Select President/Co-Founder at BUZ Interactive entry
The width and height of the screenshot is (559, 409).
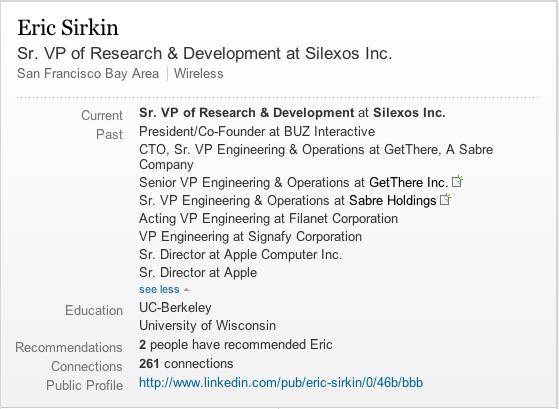(257, 132)
